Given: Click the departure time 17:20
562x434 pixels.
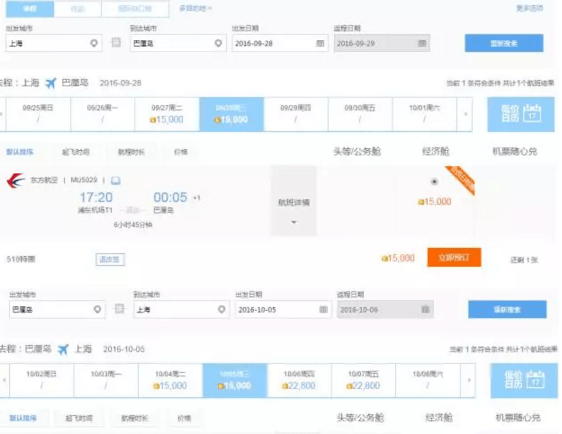Looking at the screenshot, I should [96, 197].
